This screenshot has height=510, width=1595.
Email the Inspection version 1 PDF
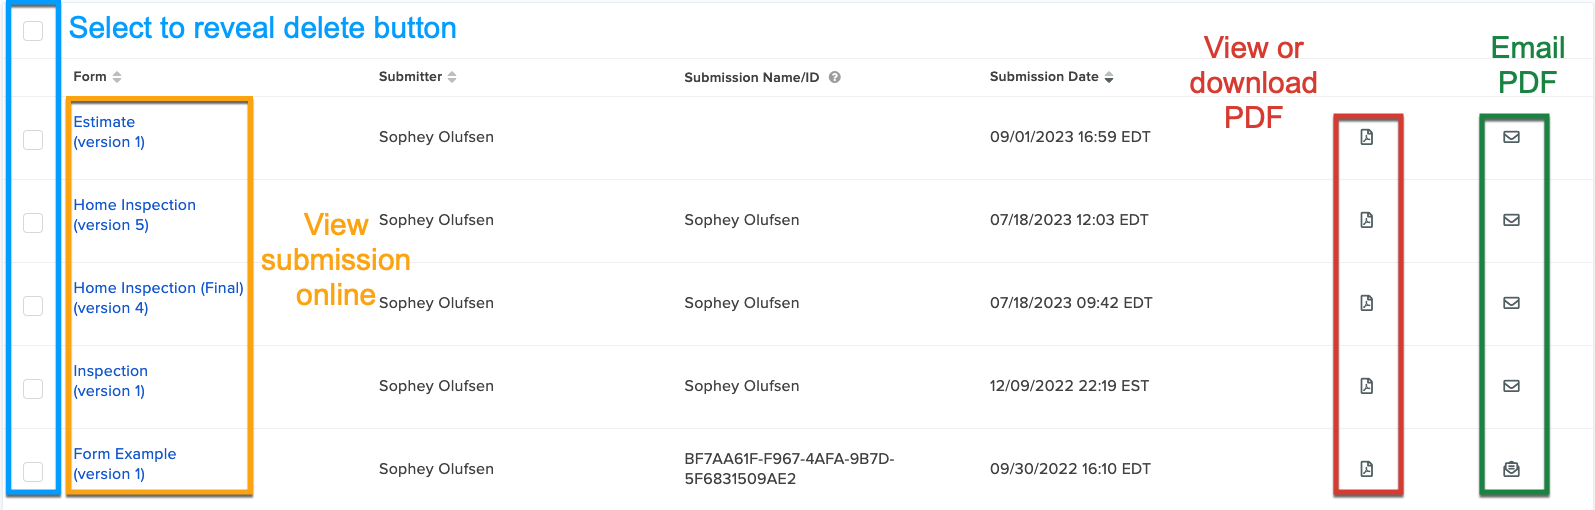click(1511, 386)
